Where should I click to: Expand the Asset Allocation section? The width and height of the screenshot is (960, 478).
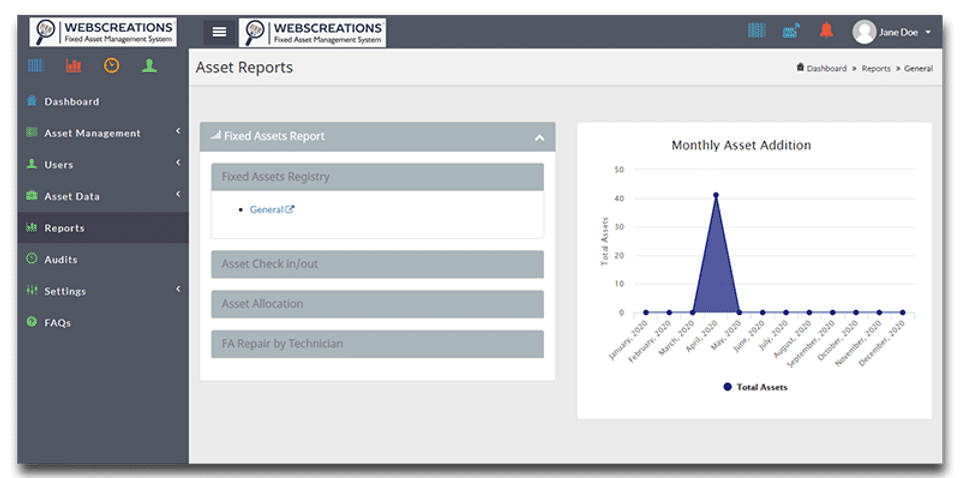pyautogui.click(x=377, y=304)
